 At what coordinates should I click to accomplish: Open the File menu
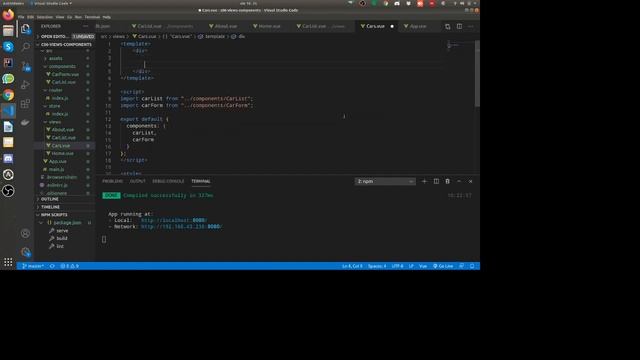[x=21, y=17]
